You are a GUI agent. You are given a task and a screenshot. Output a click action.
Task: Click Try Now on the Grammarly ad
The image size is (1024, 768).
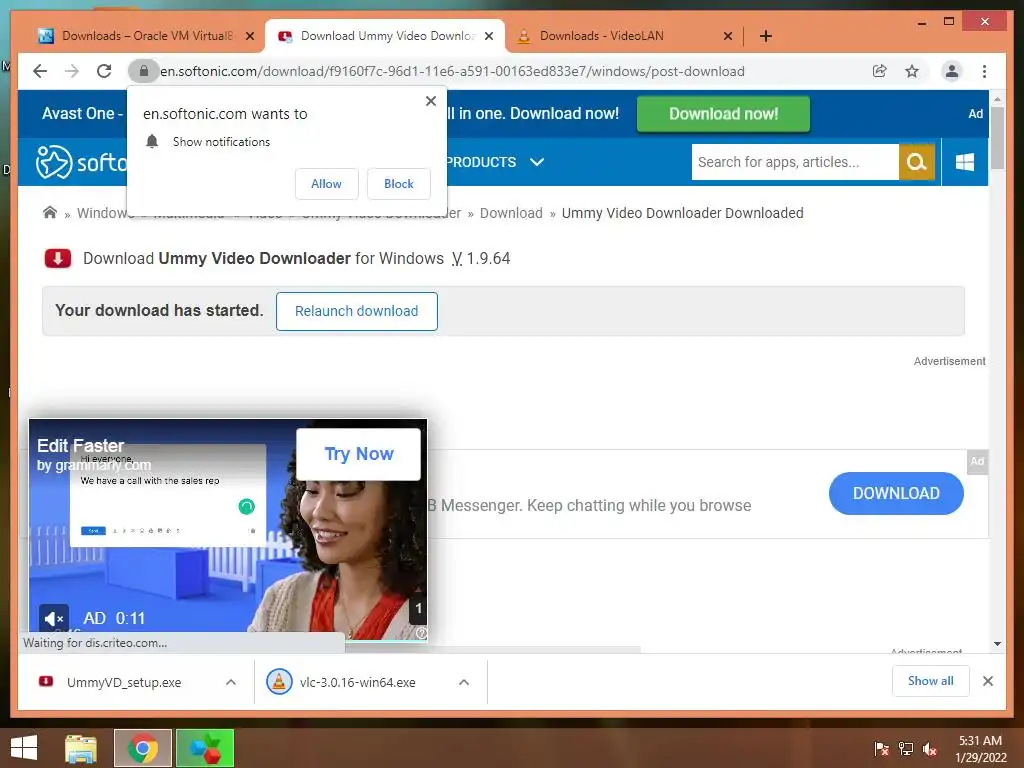coord(359,454)
